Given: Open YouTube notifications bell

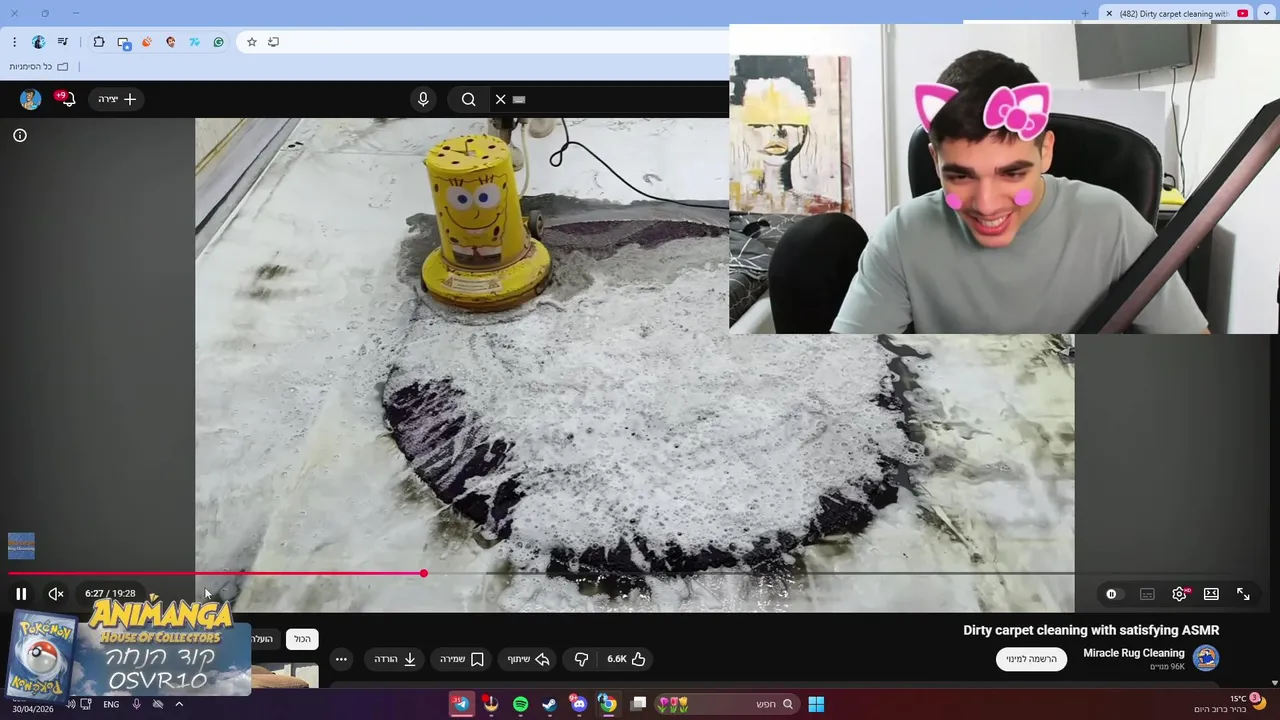Looking at the screenshot, I should pos(67,99).
